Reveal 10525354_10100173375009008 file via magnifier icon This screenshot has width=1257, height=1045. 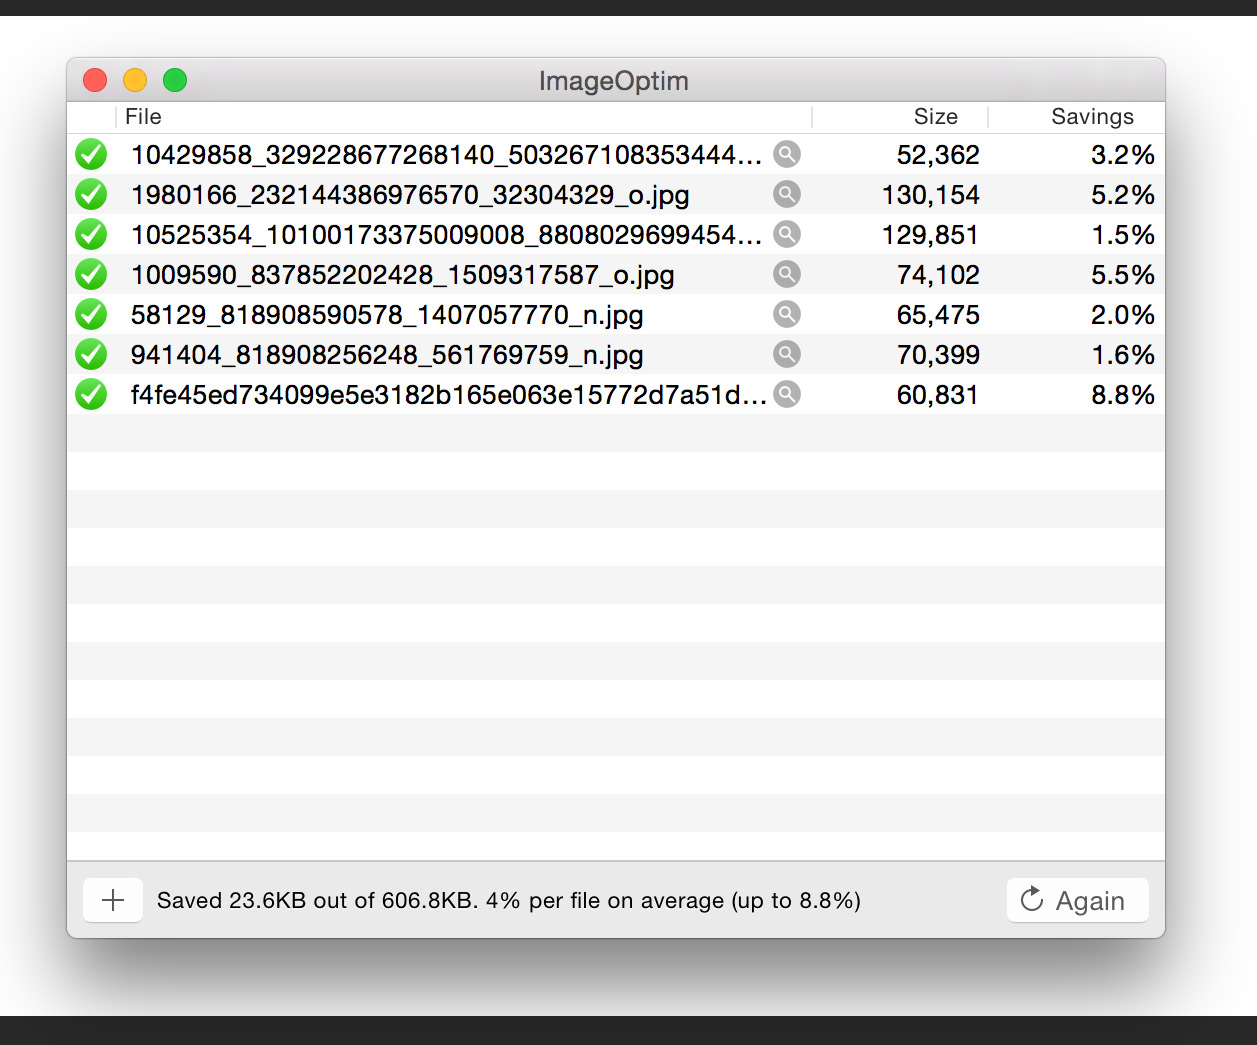(x=787, y=234)
